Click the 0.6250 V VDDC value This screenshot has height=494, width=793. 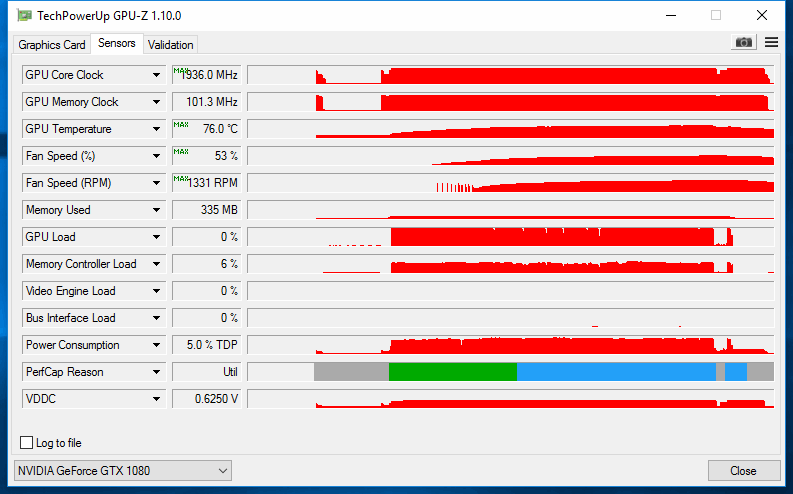[207, 399]
